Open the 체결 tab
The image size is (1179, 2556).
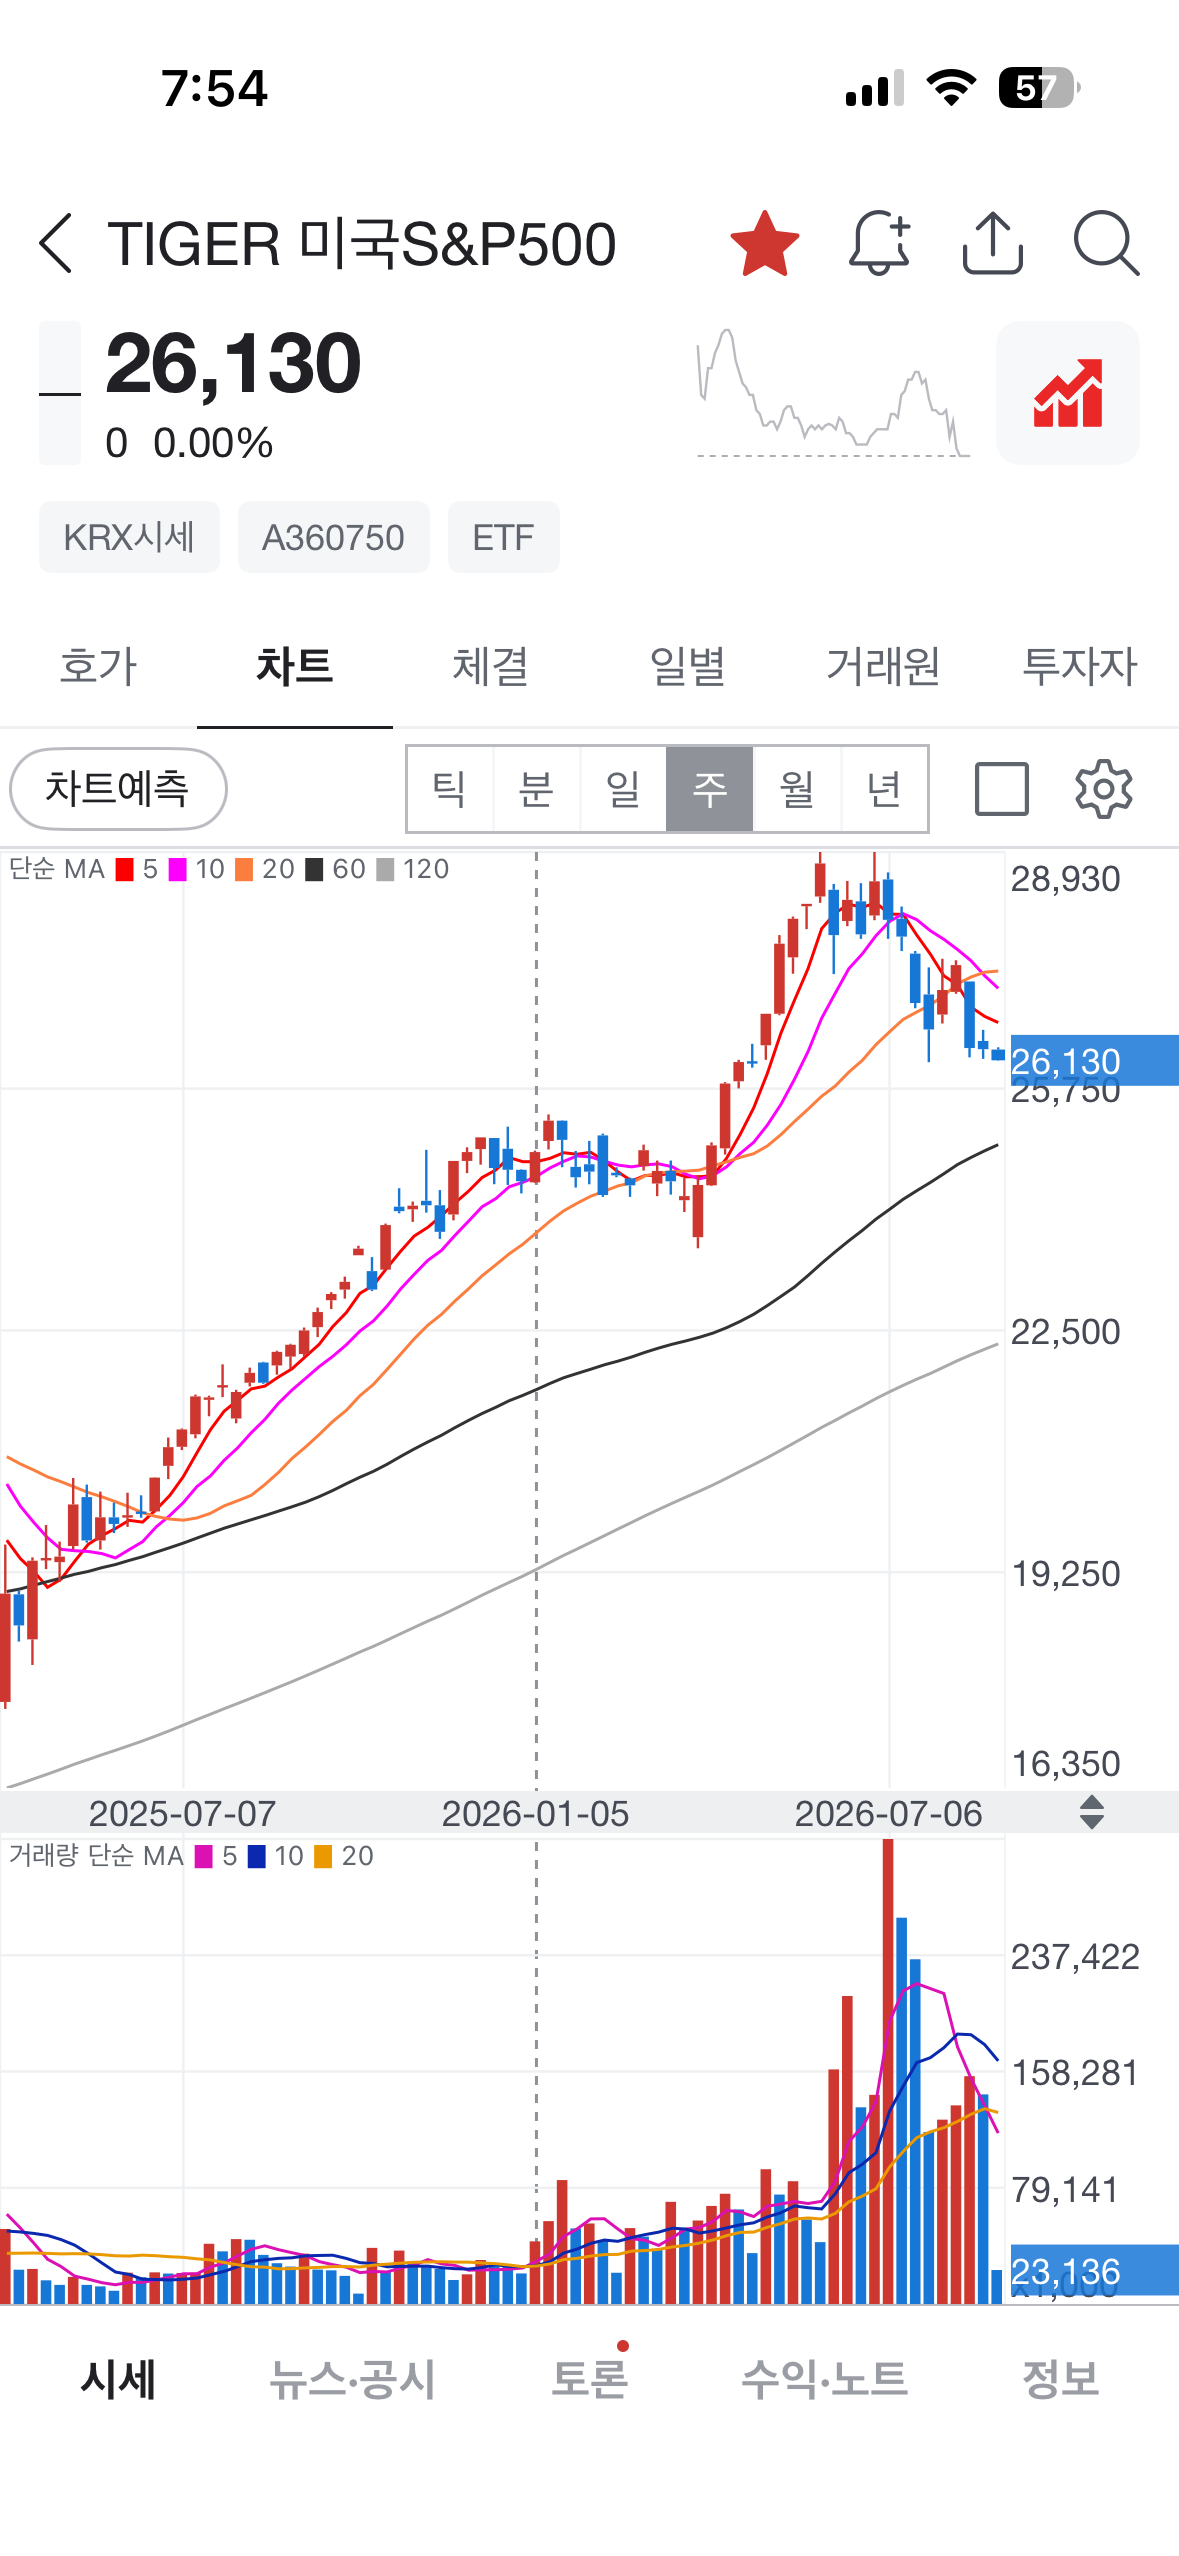click(490, 666)
